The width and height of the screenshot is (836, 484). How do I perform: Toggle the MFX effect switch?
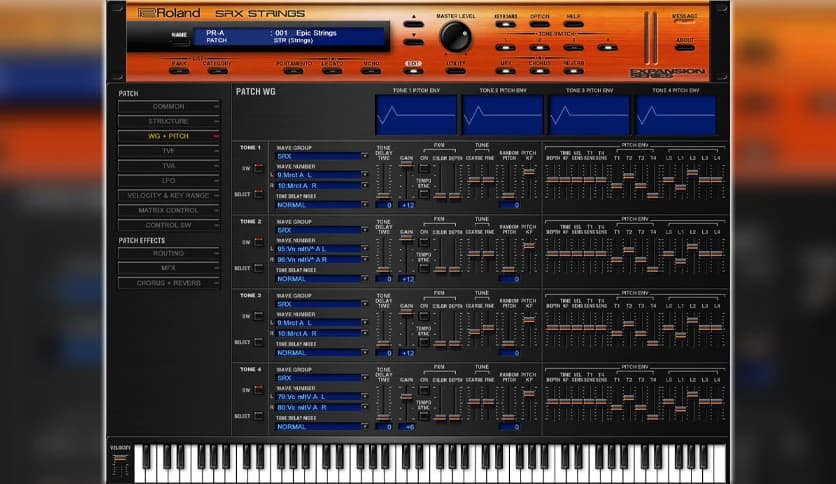pyautogui.click(x=505, y=70)
